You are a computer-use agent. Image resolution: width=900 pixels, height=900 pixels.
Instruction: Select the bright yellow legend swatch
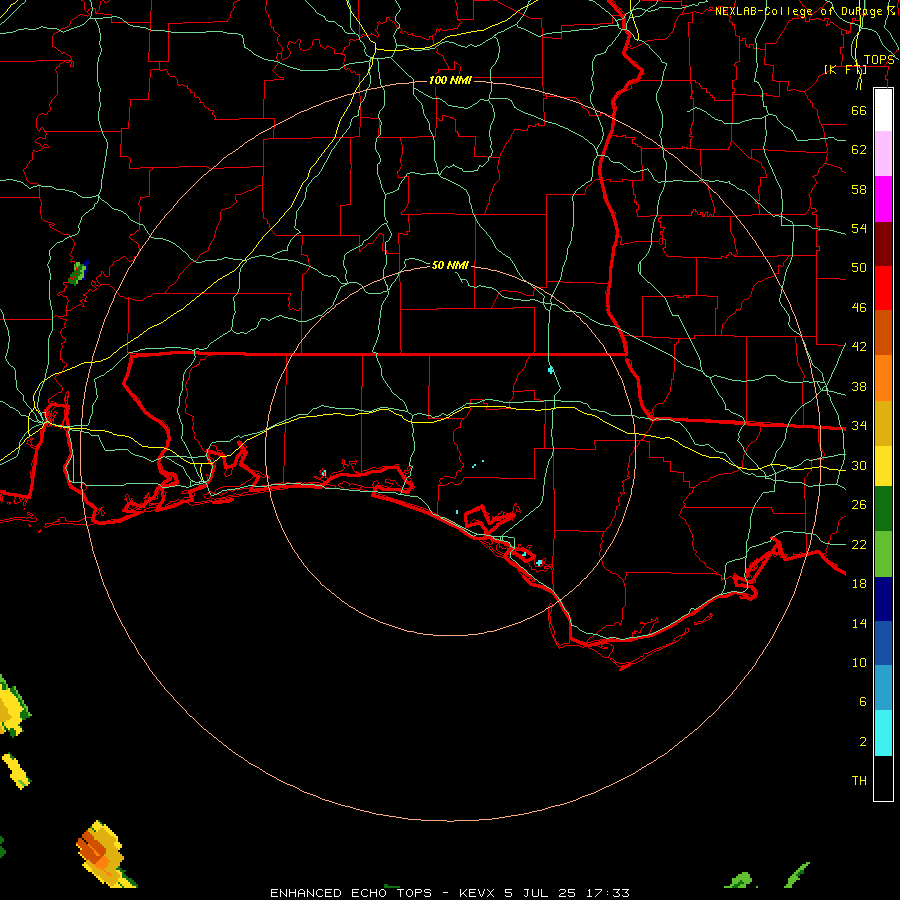click(x=883, y=466)
